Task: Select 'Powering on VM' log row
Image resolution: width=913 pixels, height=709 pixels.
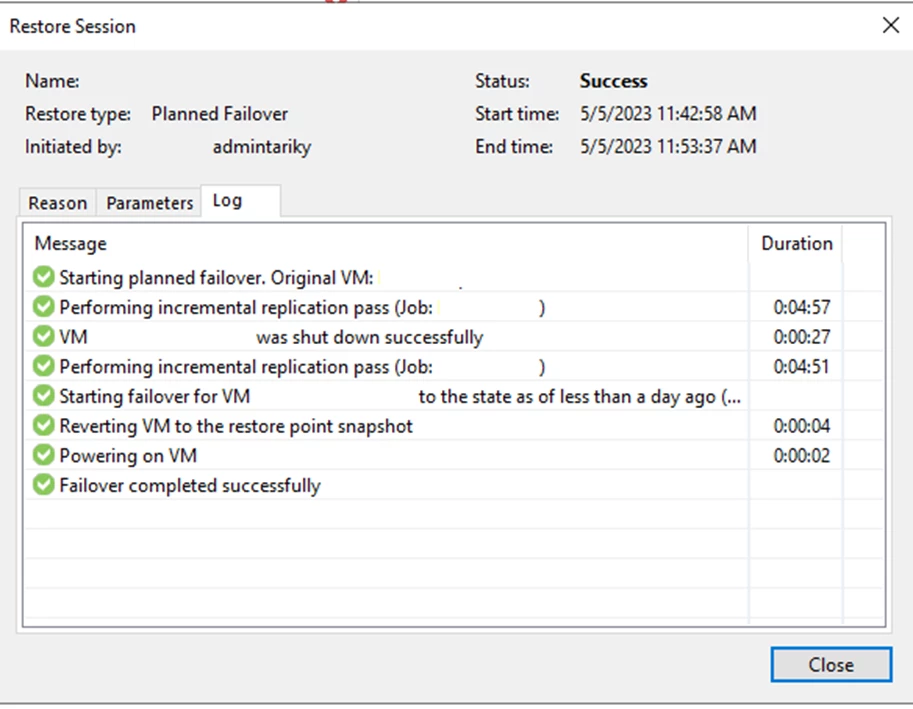Action: click(454, 455)
